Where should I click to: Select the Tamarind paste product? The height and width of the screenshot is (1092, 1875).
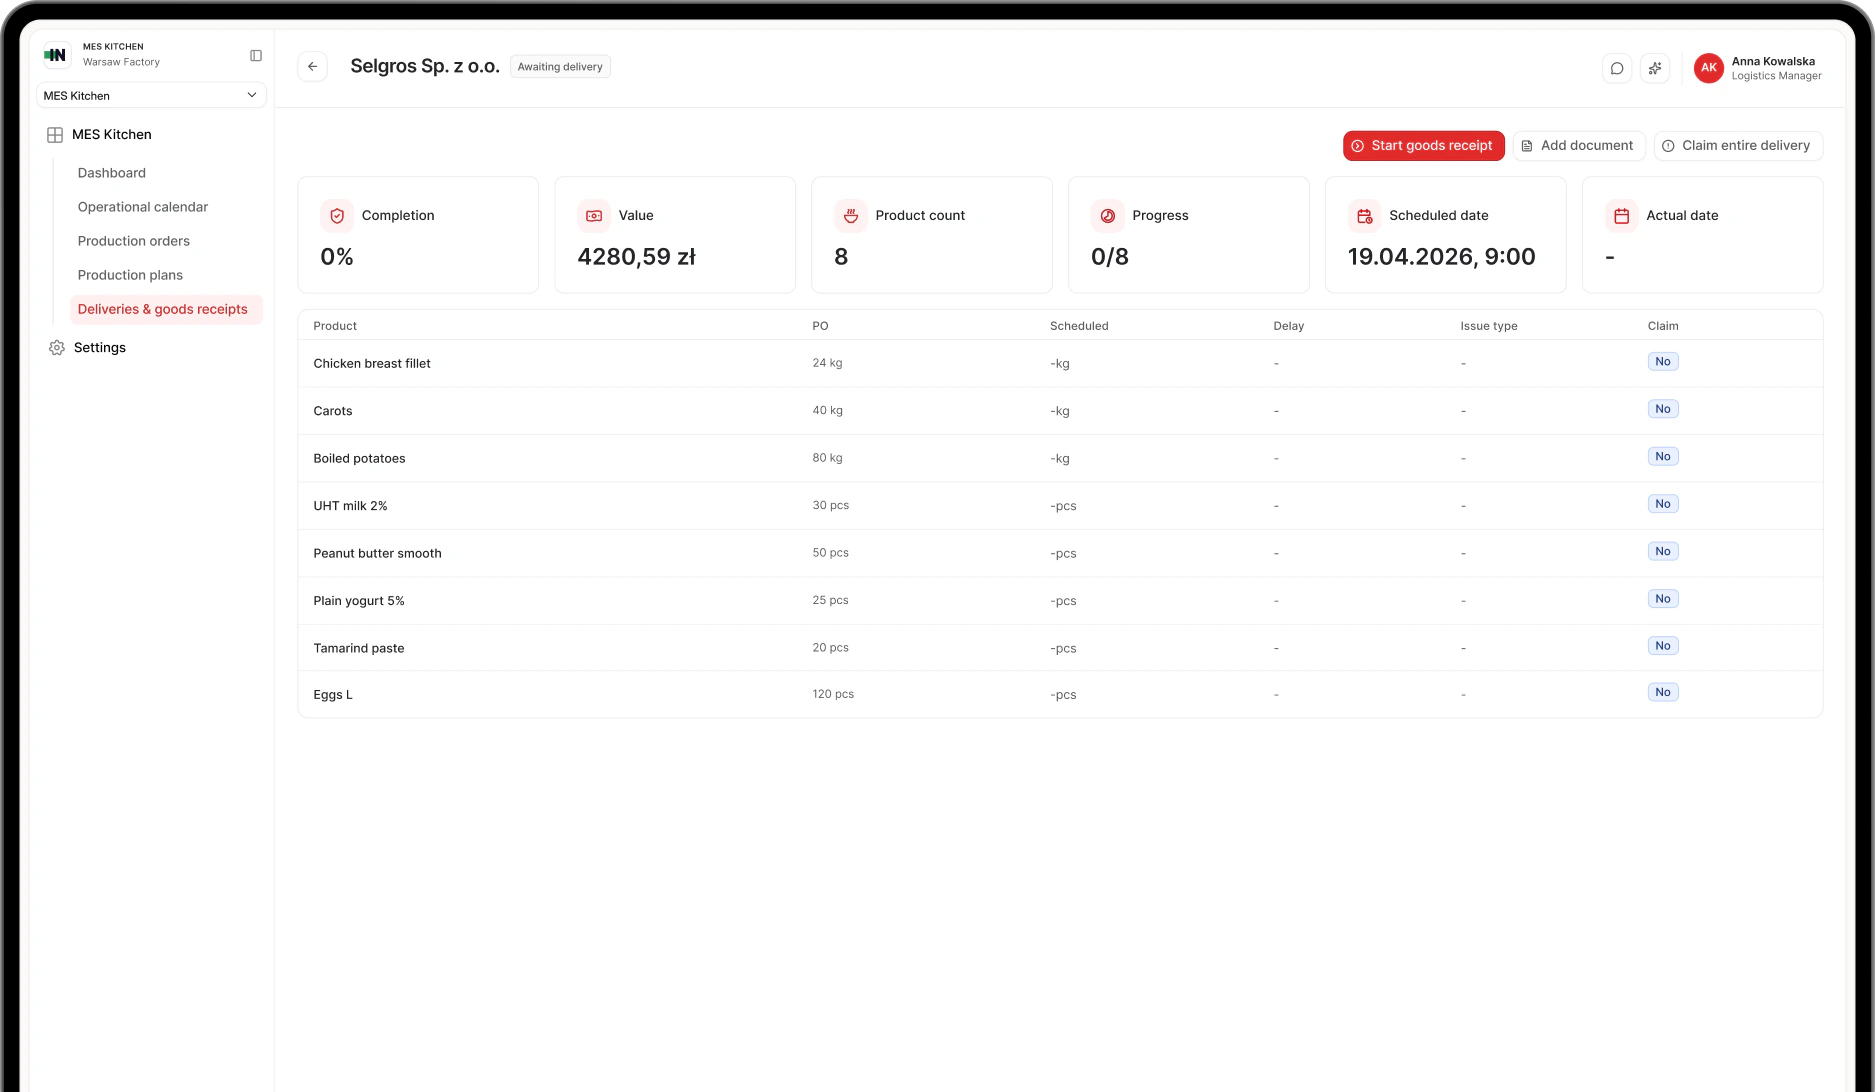click(x=359, y=649)
